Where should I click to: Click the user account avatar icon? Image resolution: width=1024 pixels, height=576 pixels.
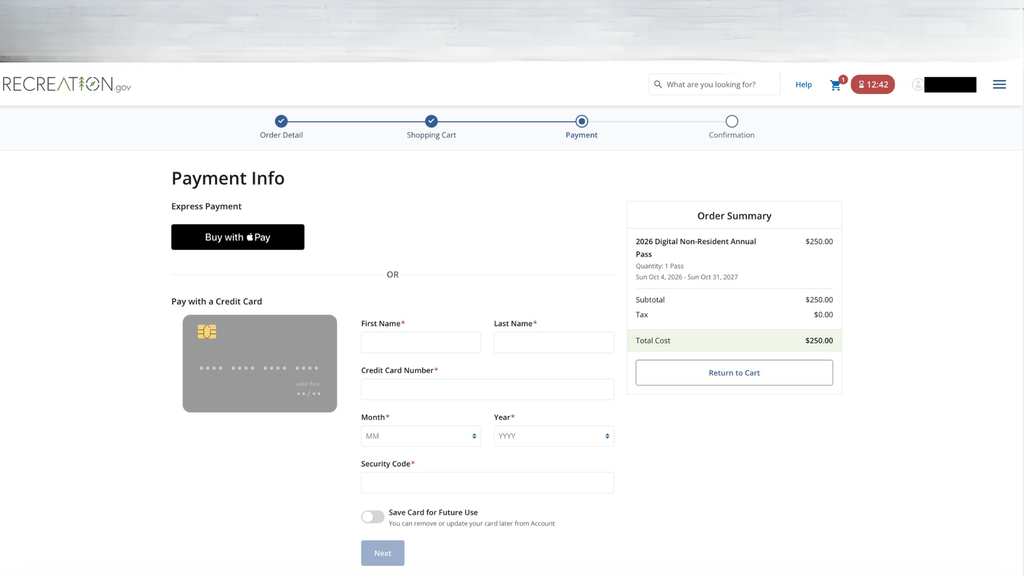[918, 84]
